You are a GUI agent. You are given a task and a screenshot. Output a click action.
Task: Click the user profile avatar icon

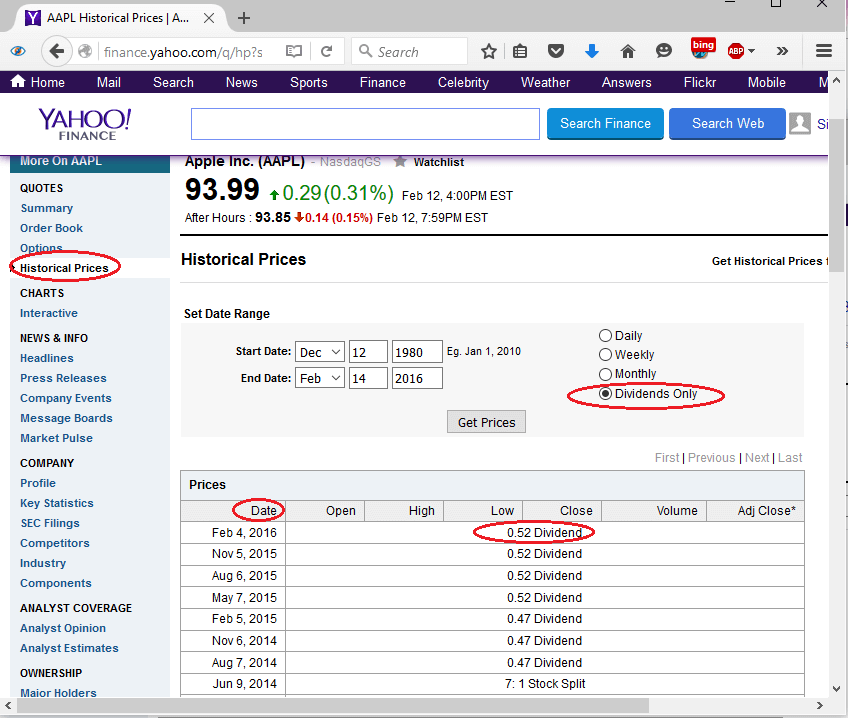pos(800,123)
